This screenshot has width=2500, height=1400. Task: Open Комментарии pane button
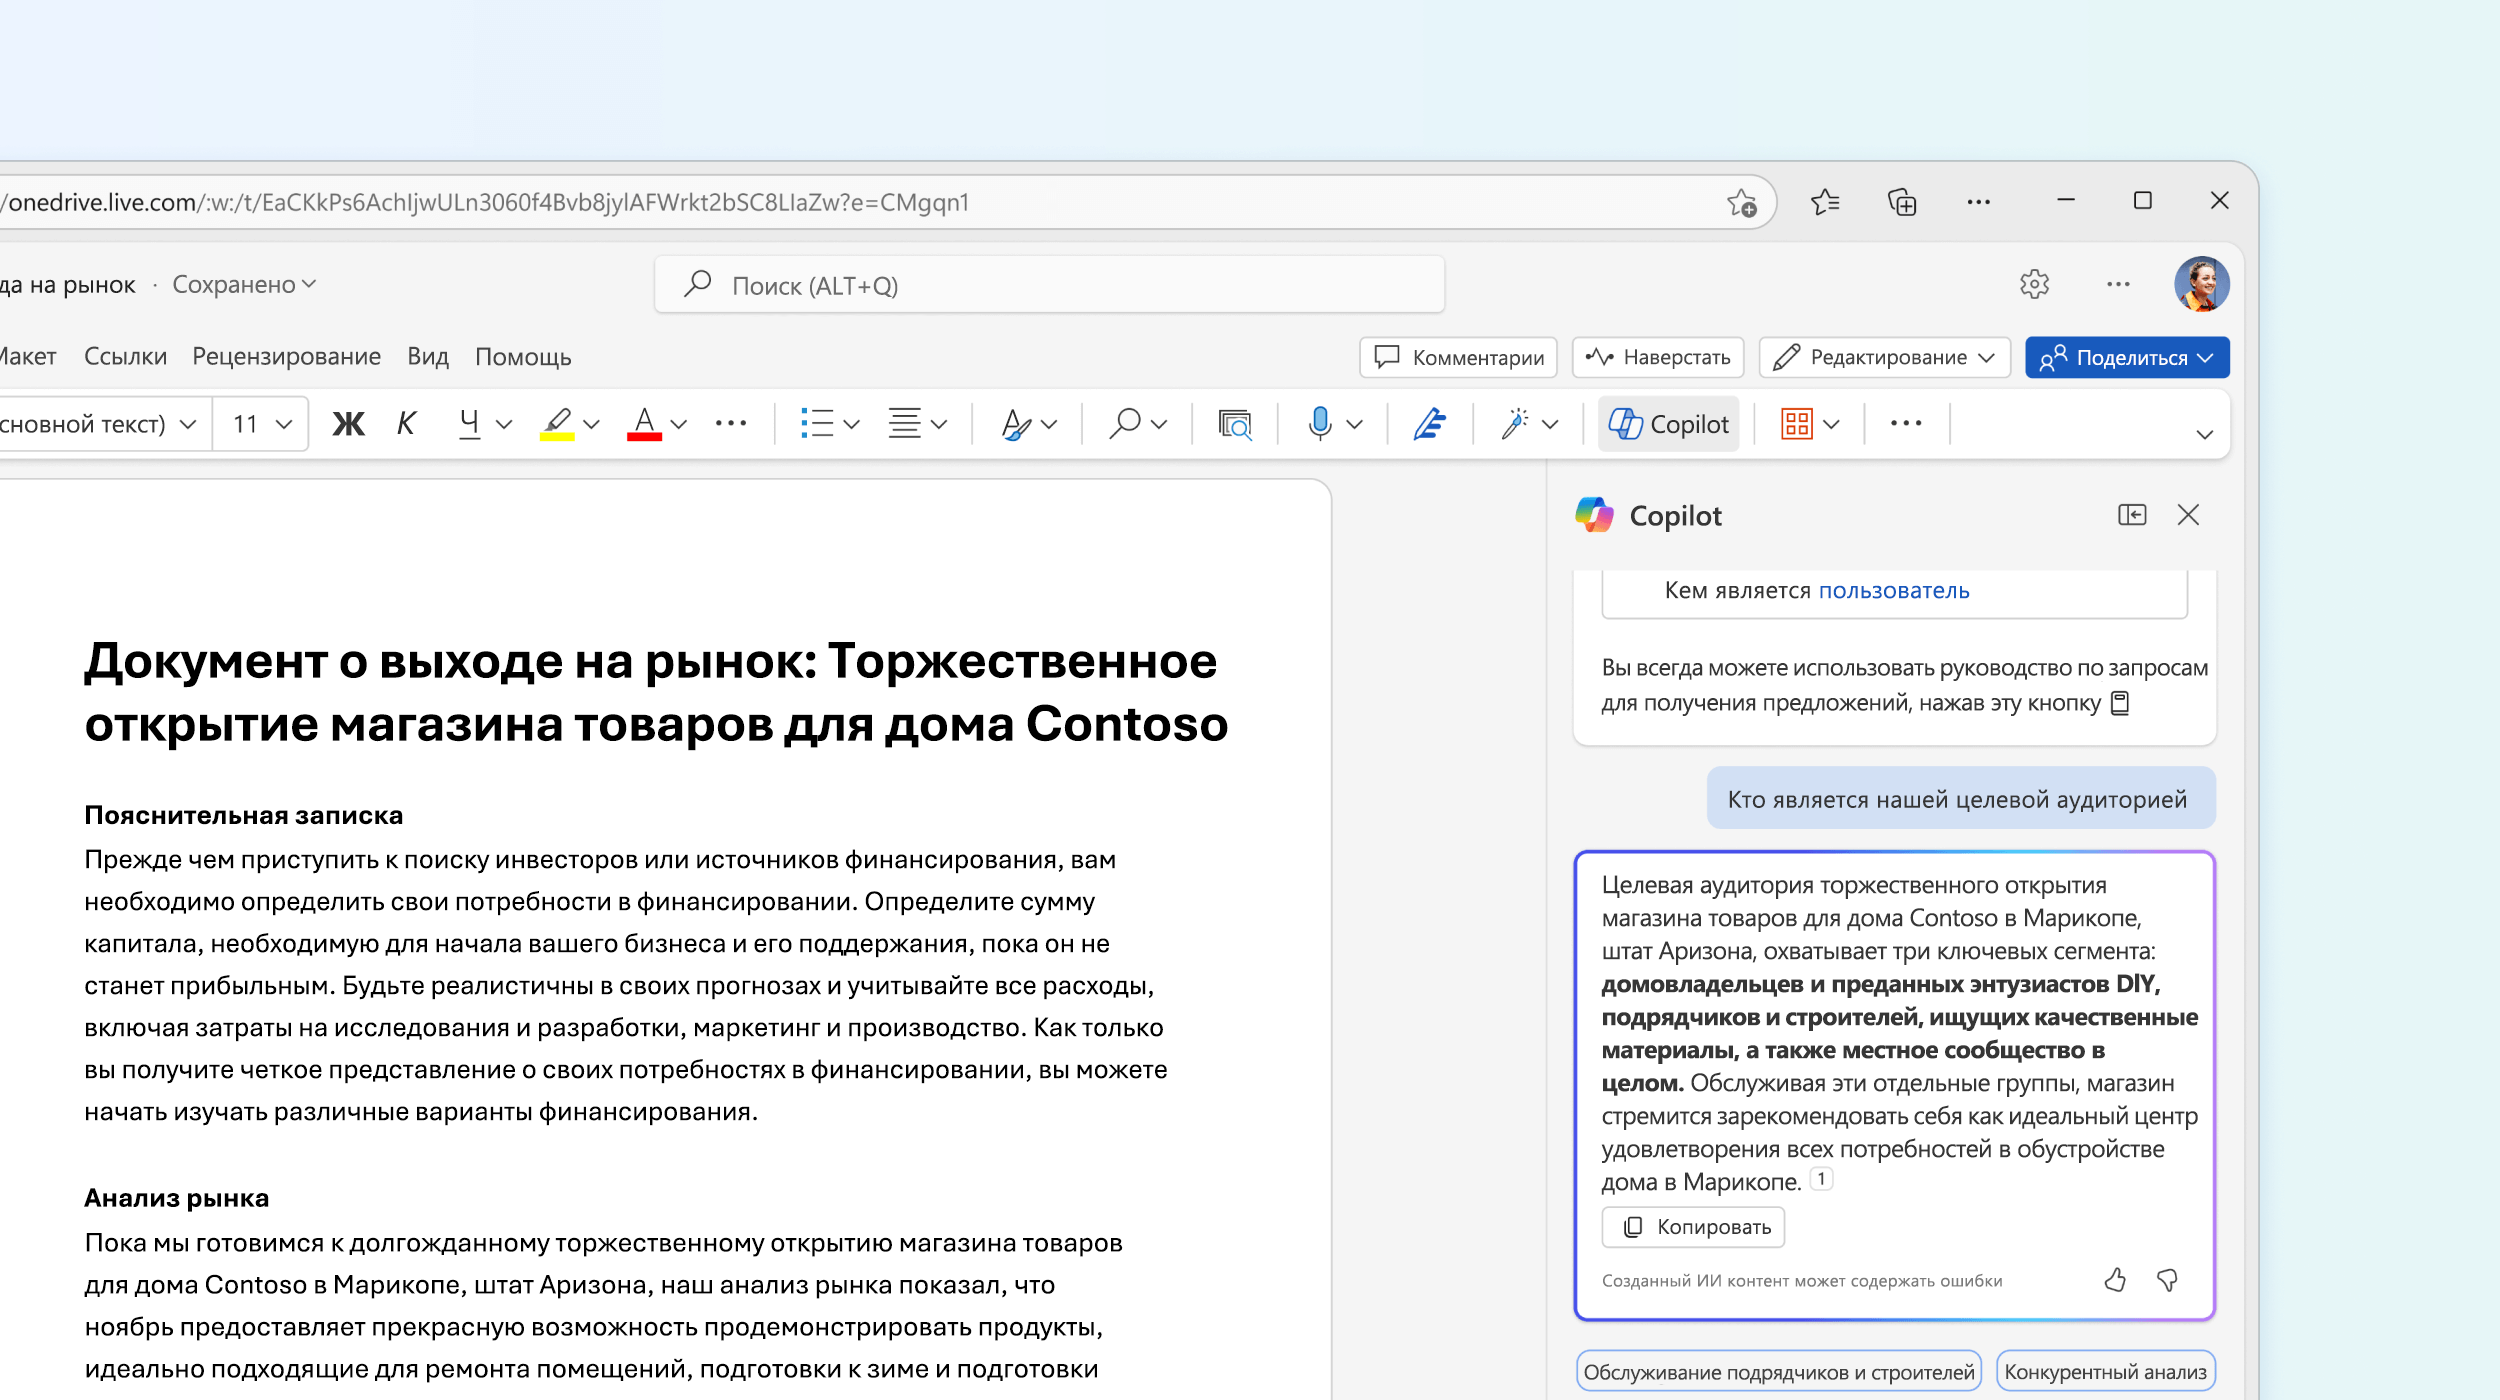pyautogui.click(x=1458, y=357)
